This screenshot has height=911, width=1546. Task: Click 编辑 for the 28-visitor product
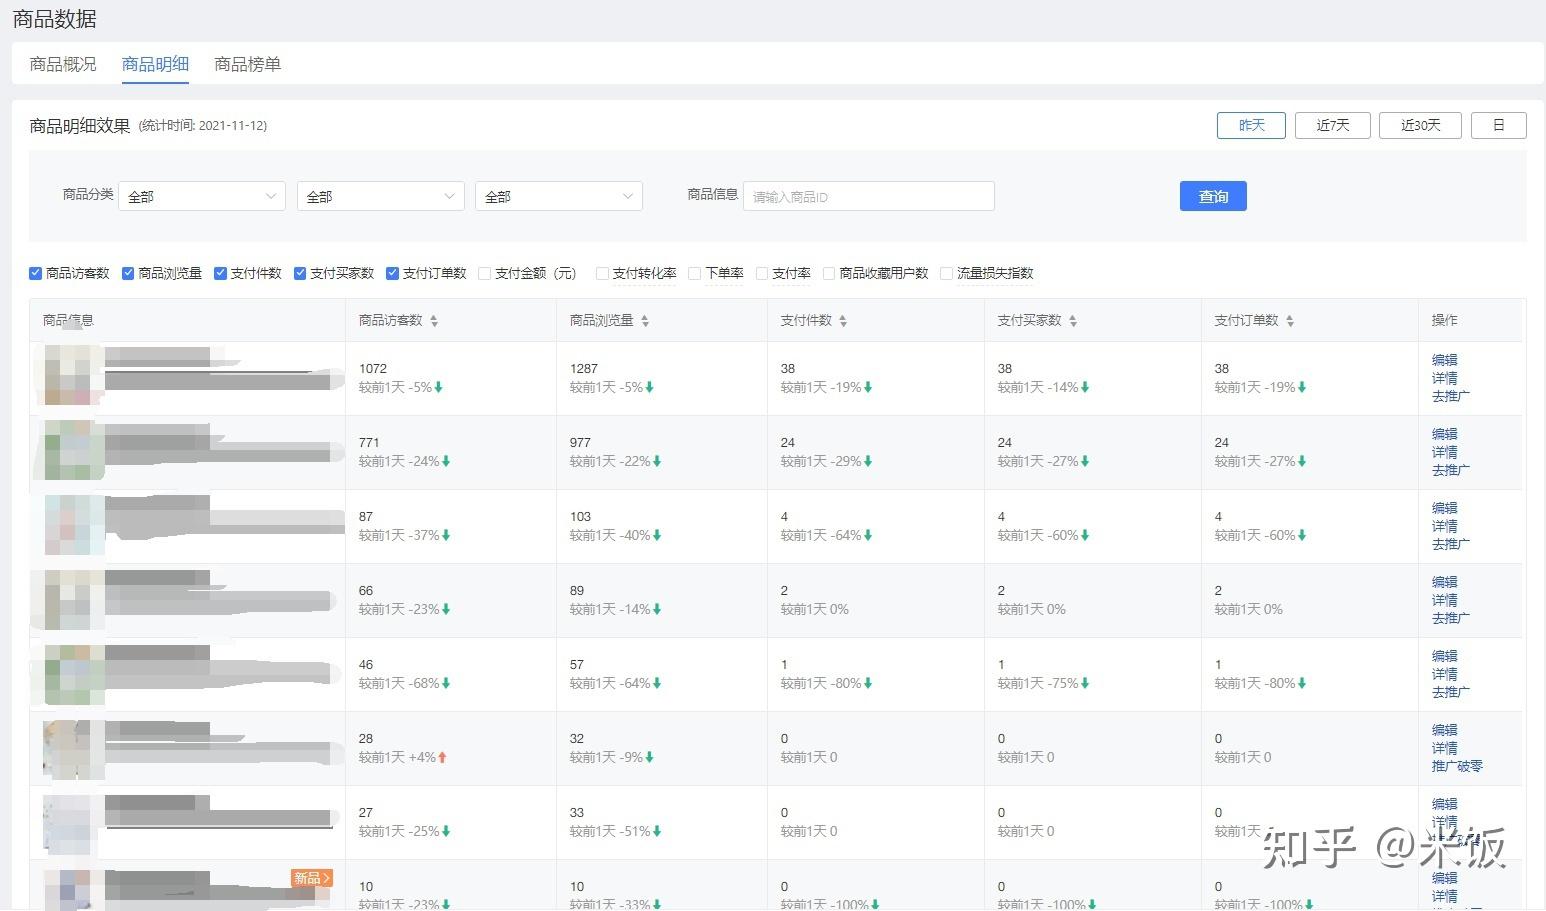coord(1444,730)
